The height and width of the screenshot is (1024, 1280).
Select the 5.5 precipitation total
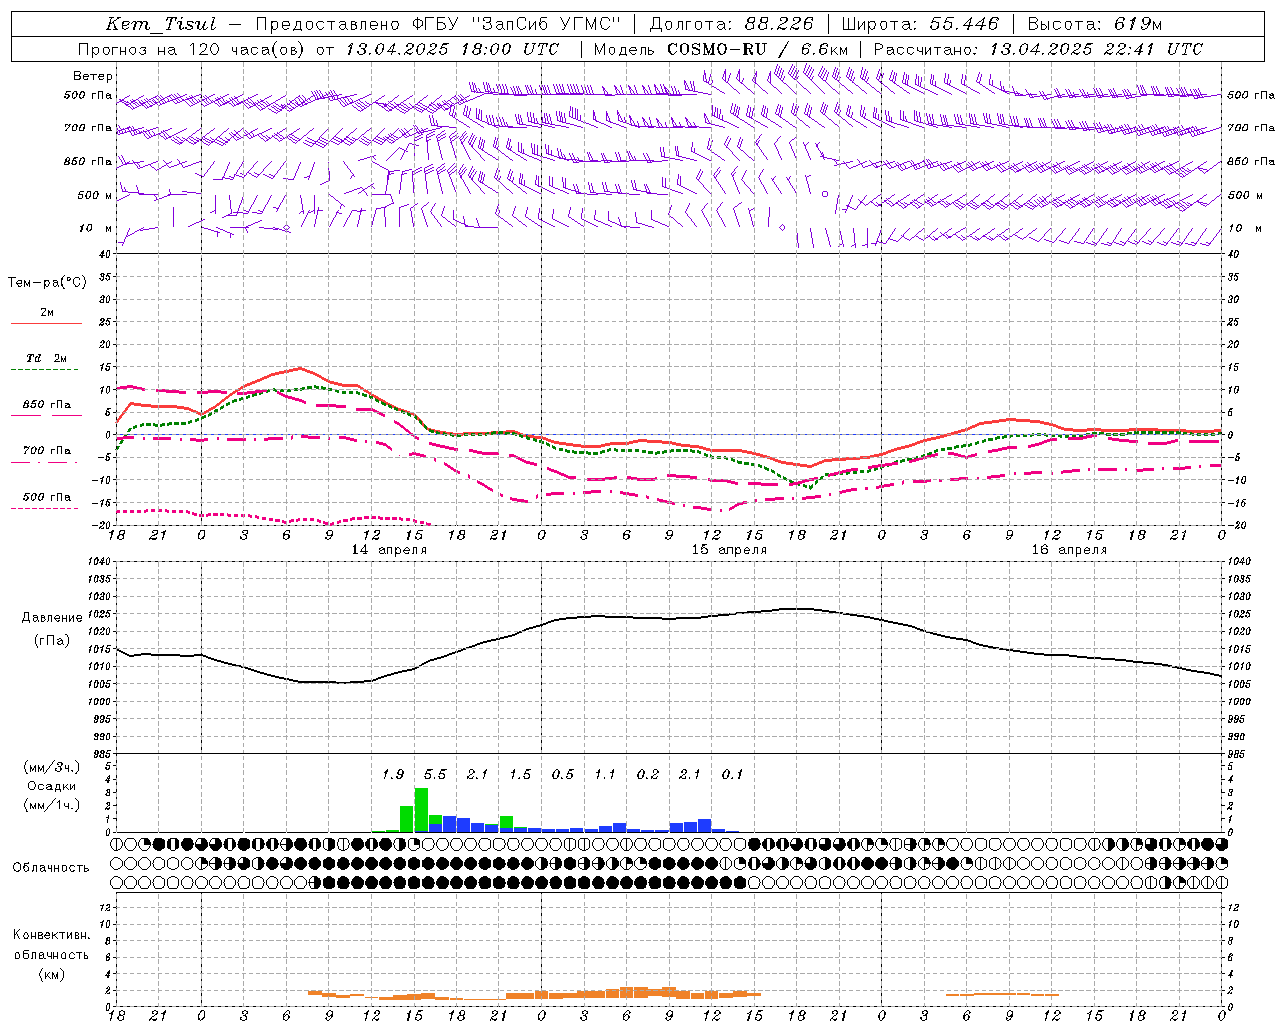click(x=435, y=775)
